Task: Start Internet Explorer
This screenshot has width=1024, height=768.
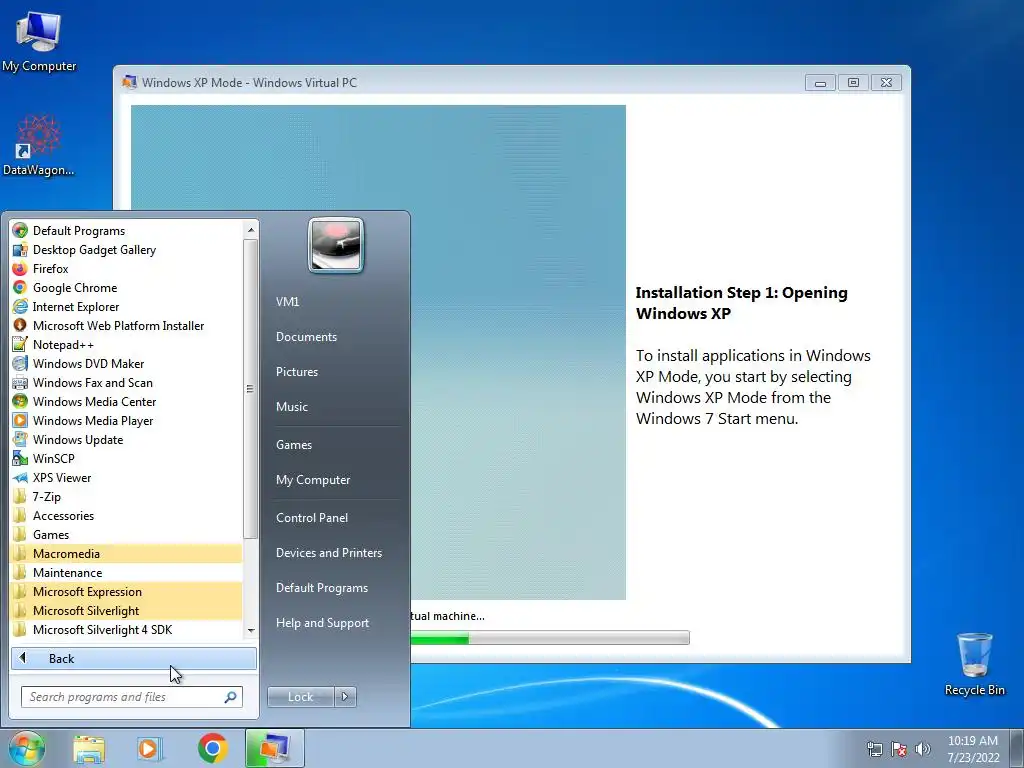Action: 127,306
